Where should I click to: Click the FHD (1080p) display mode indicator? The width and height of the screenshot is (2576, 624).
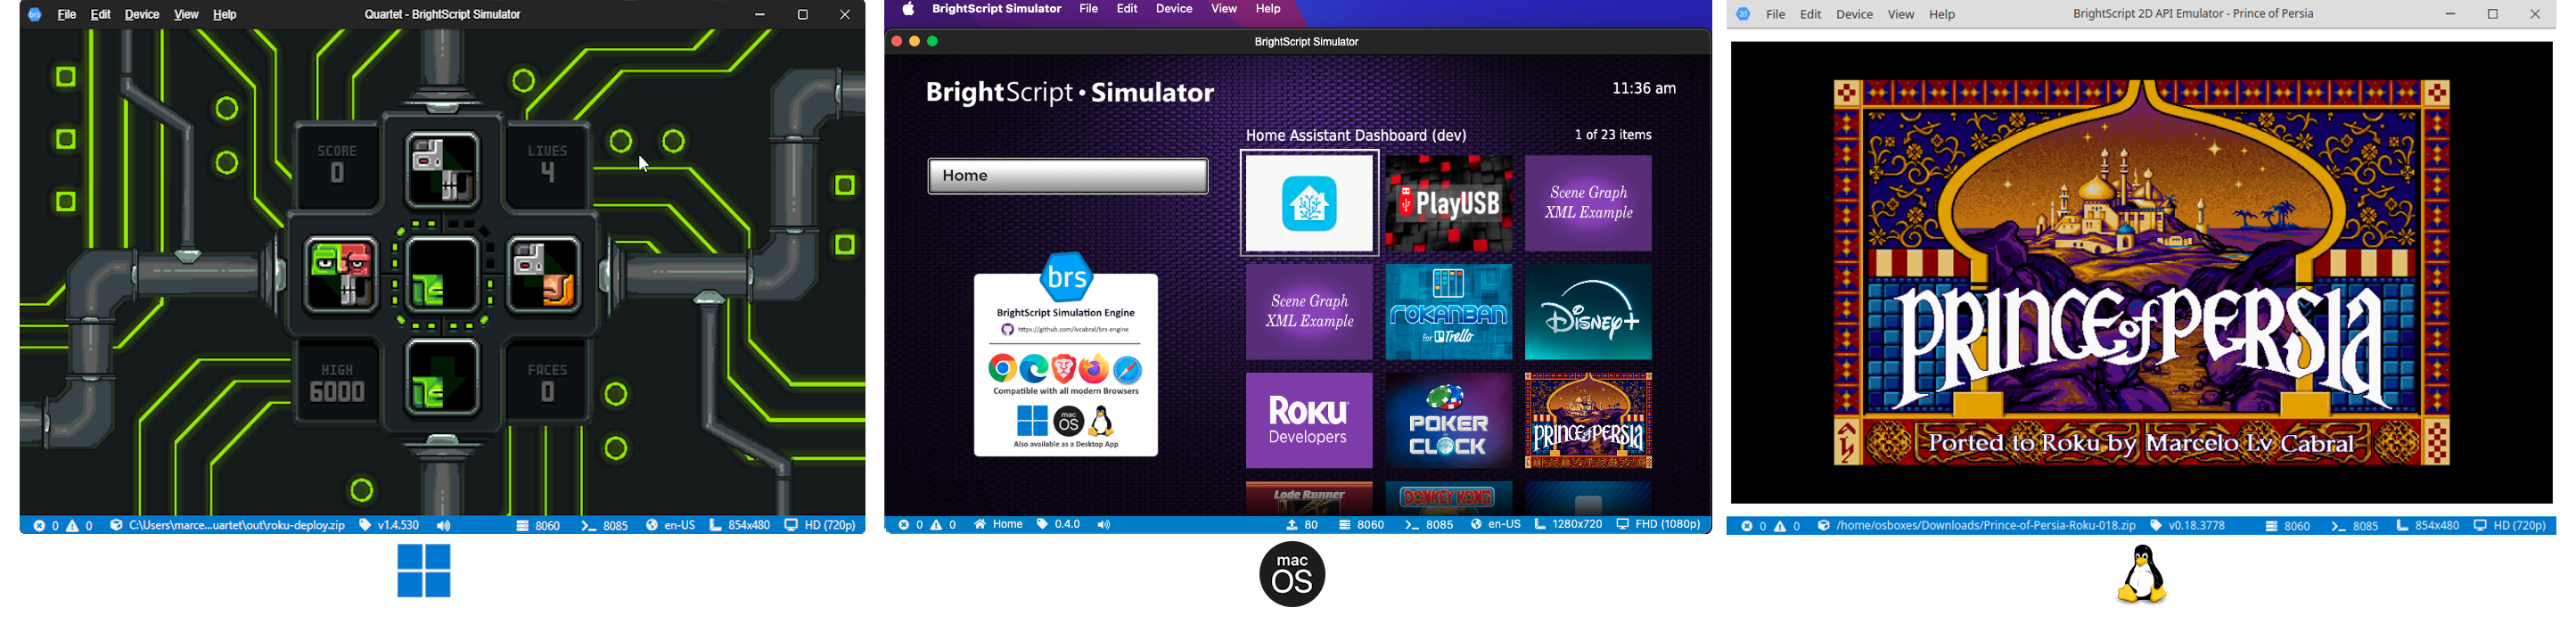(1659, 525)
